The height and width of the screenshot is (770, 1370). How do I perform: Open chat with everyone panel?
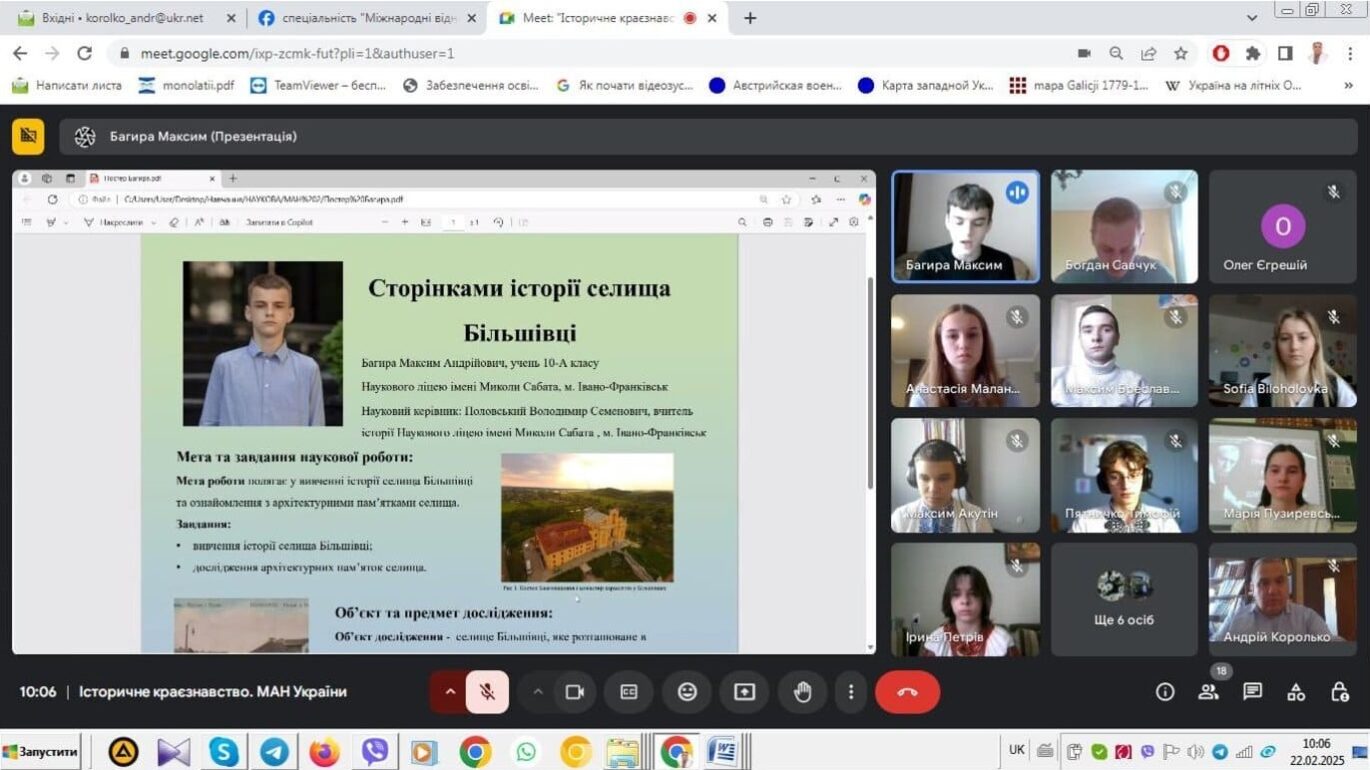tap(1252, 692)
